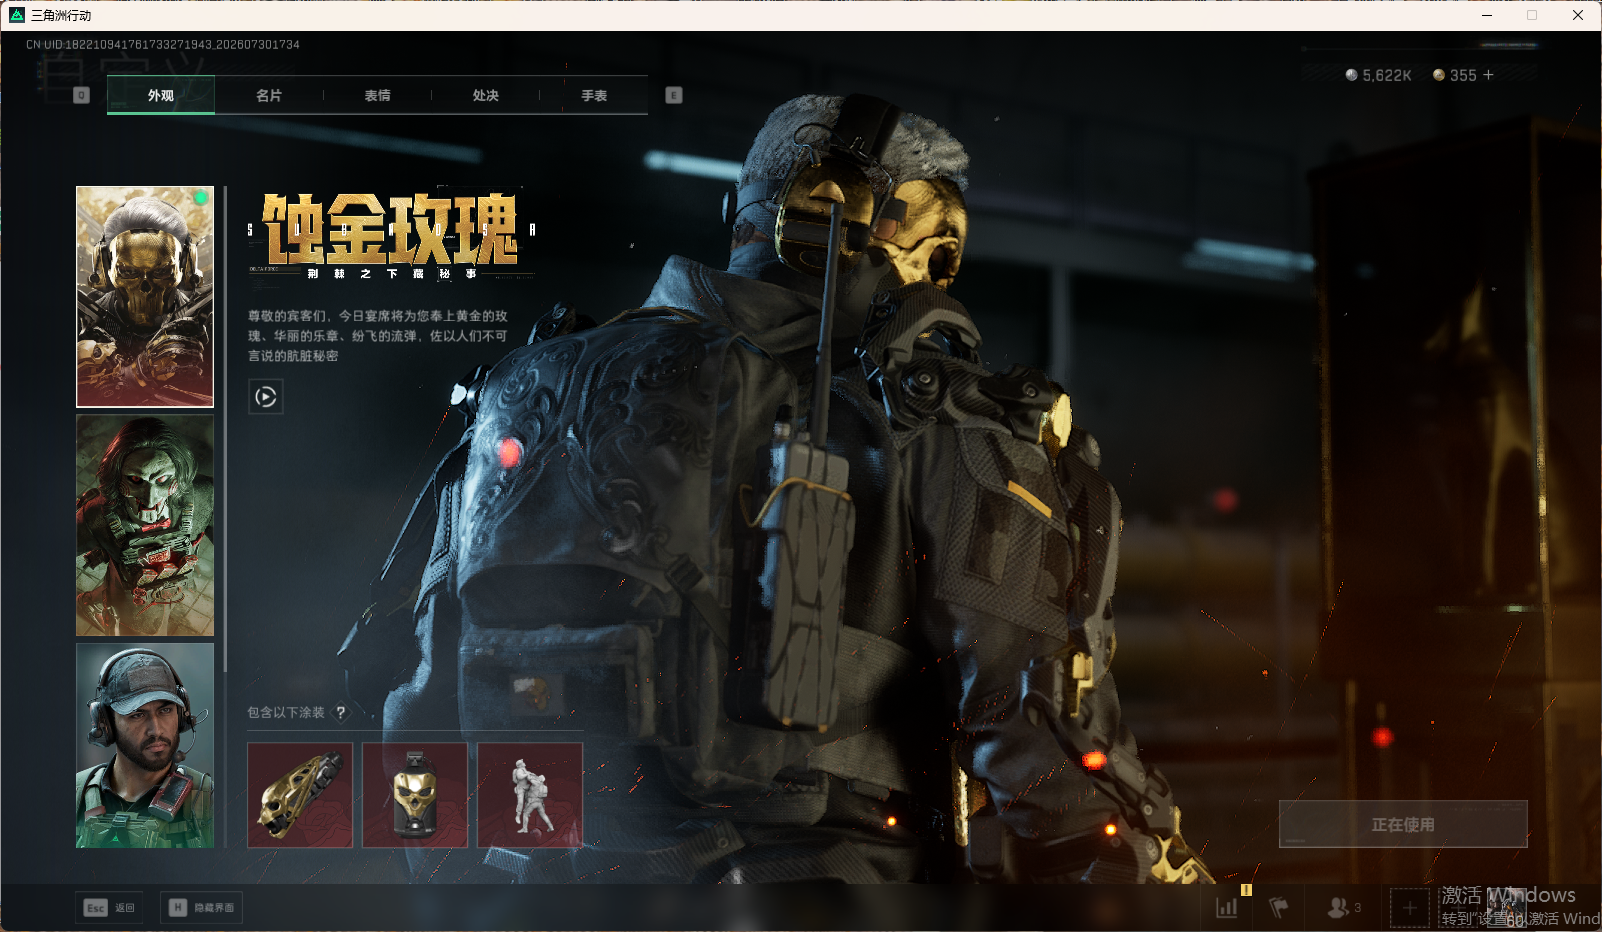Open the 名片 tab
This screenshot has width=1602, height=932.
[269, 95]
